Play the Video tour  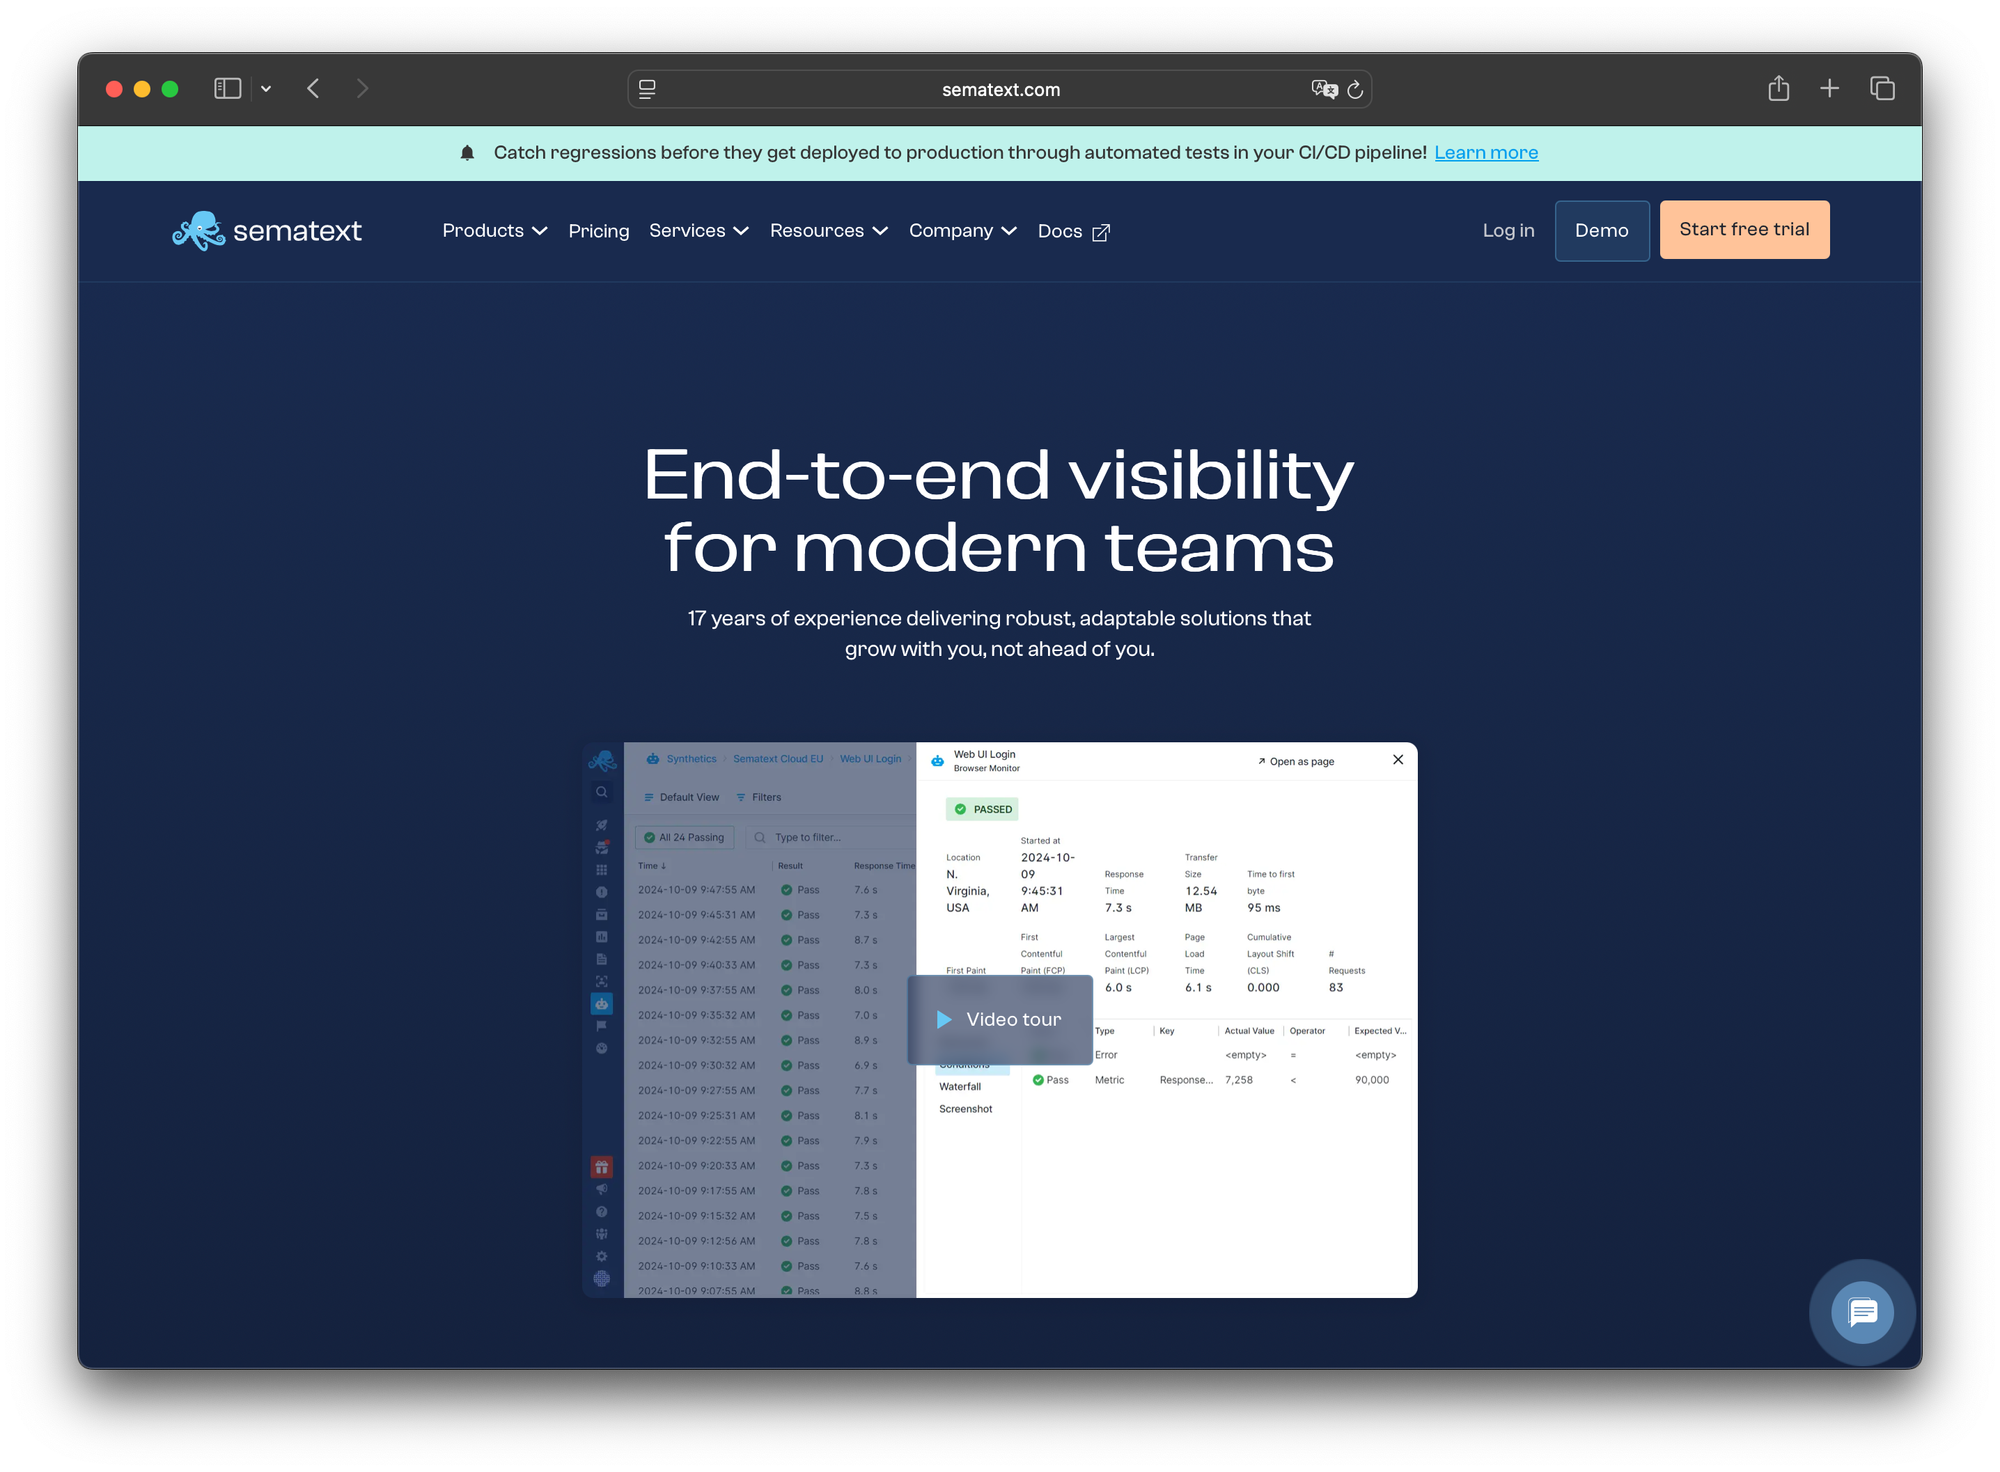tap(1000, 1020)
